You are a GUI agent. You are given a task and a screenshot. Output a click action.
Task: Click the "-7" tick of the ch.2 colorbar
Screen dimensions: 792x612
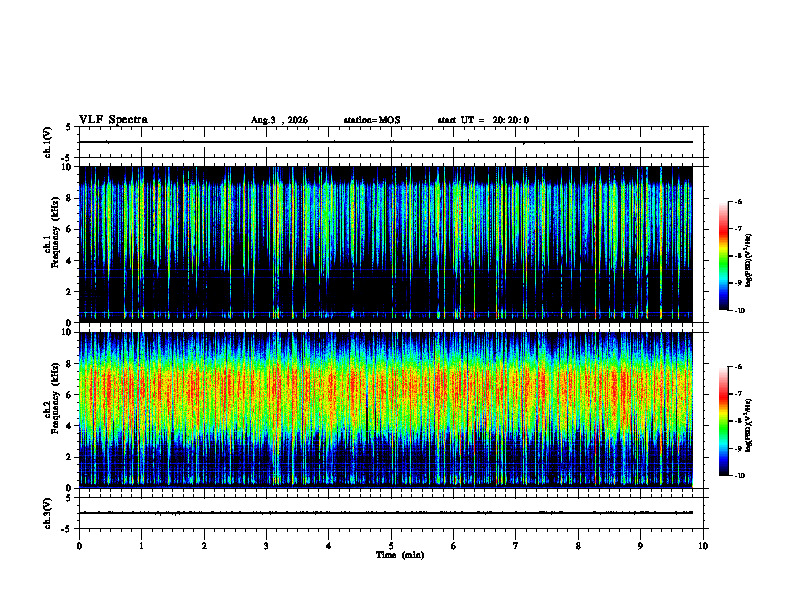click(x=738, y=394)
